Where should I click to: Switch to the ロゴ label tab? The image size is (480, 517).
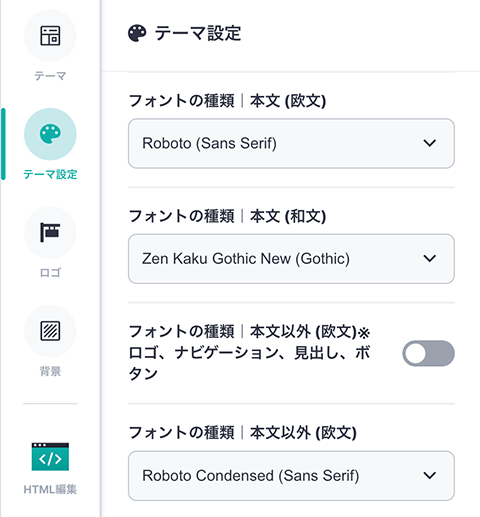pyautogui.click(x=50, y=273)
